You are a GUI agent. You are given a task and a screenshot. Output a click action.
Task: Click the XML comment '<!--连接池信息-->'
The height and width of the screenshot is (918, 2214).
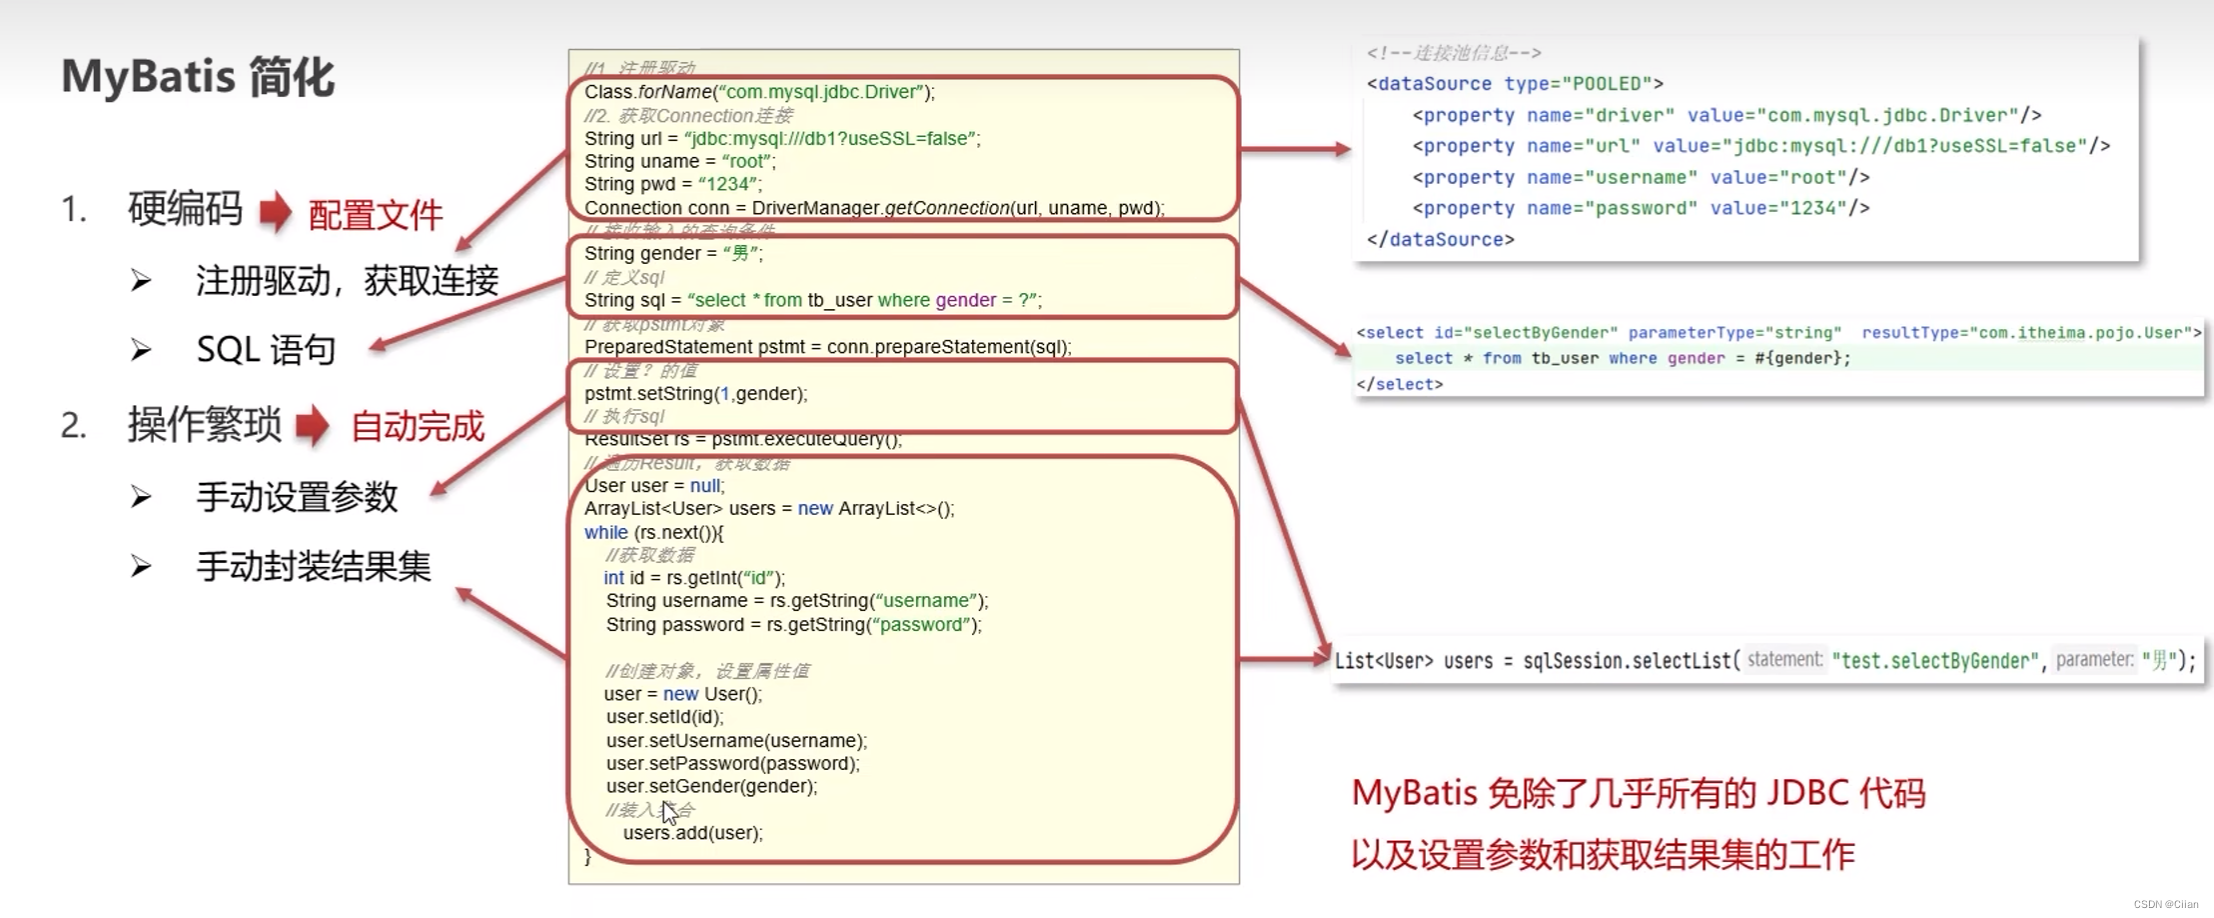(1453, 53)
